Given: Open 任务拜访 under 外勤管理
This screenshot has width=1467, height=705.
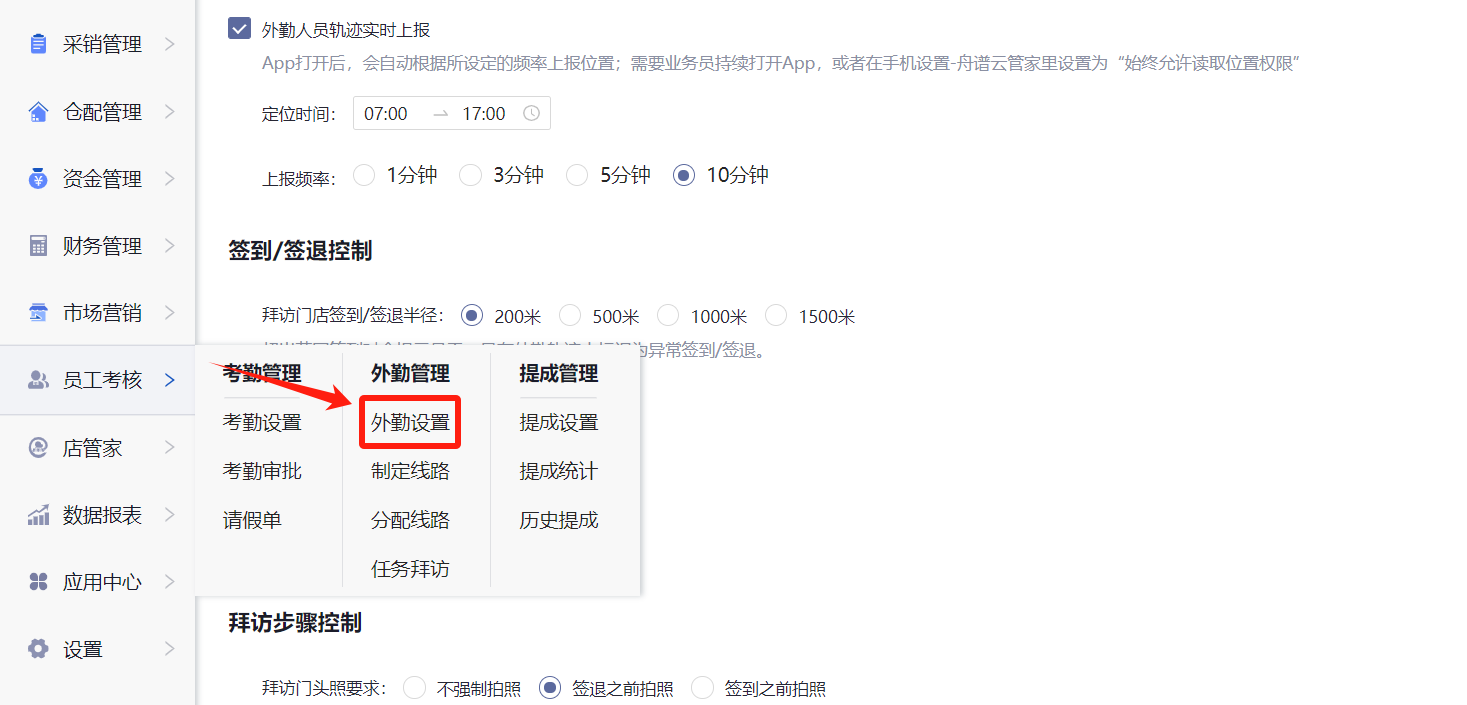Looking at the screenshot, I should 410,569.
